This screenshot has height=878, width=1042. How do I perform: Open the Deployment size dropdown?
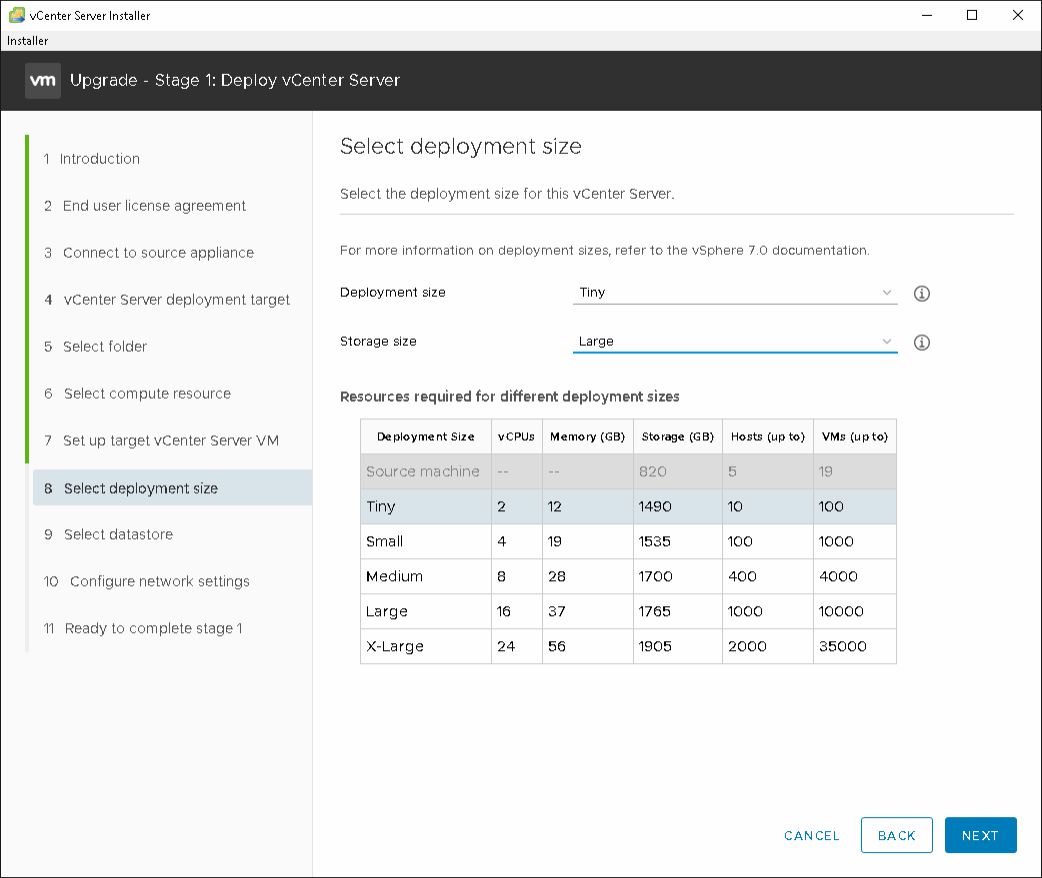pos(735,293)
